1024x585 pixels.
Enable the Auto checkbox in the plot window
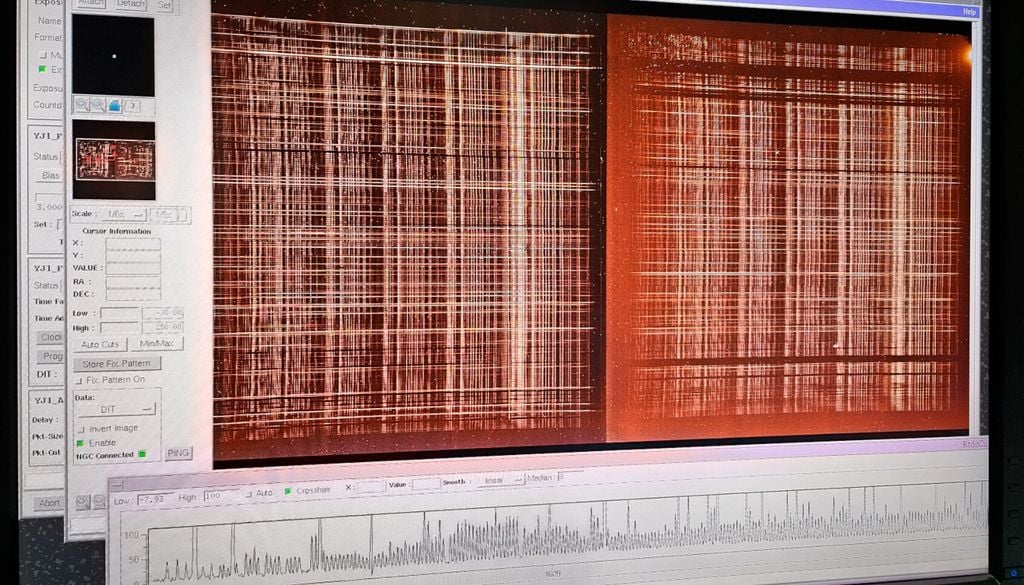click(x=248, y=494)
